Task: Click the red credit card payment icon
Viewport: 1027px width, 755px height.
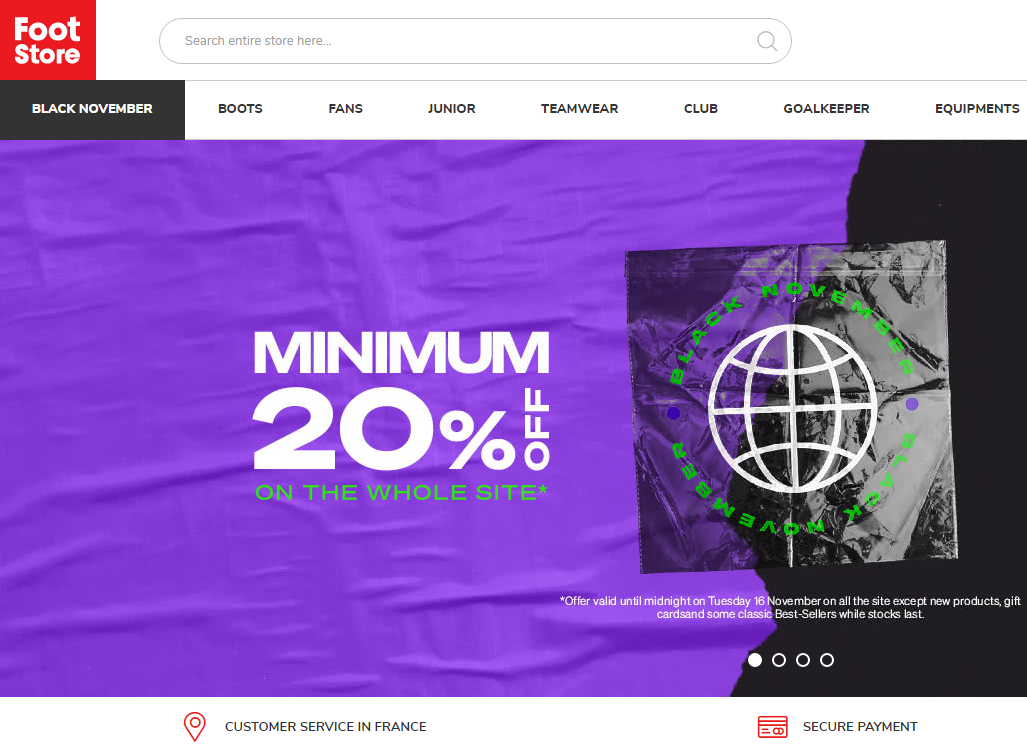Action: click(x=773, y=727)
